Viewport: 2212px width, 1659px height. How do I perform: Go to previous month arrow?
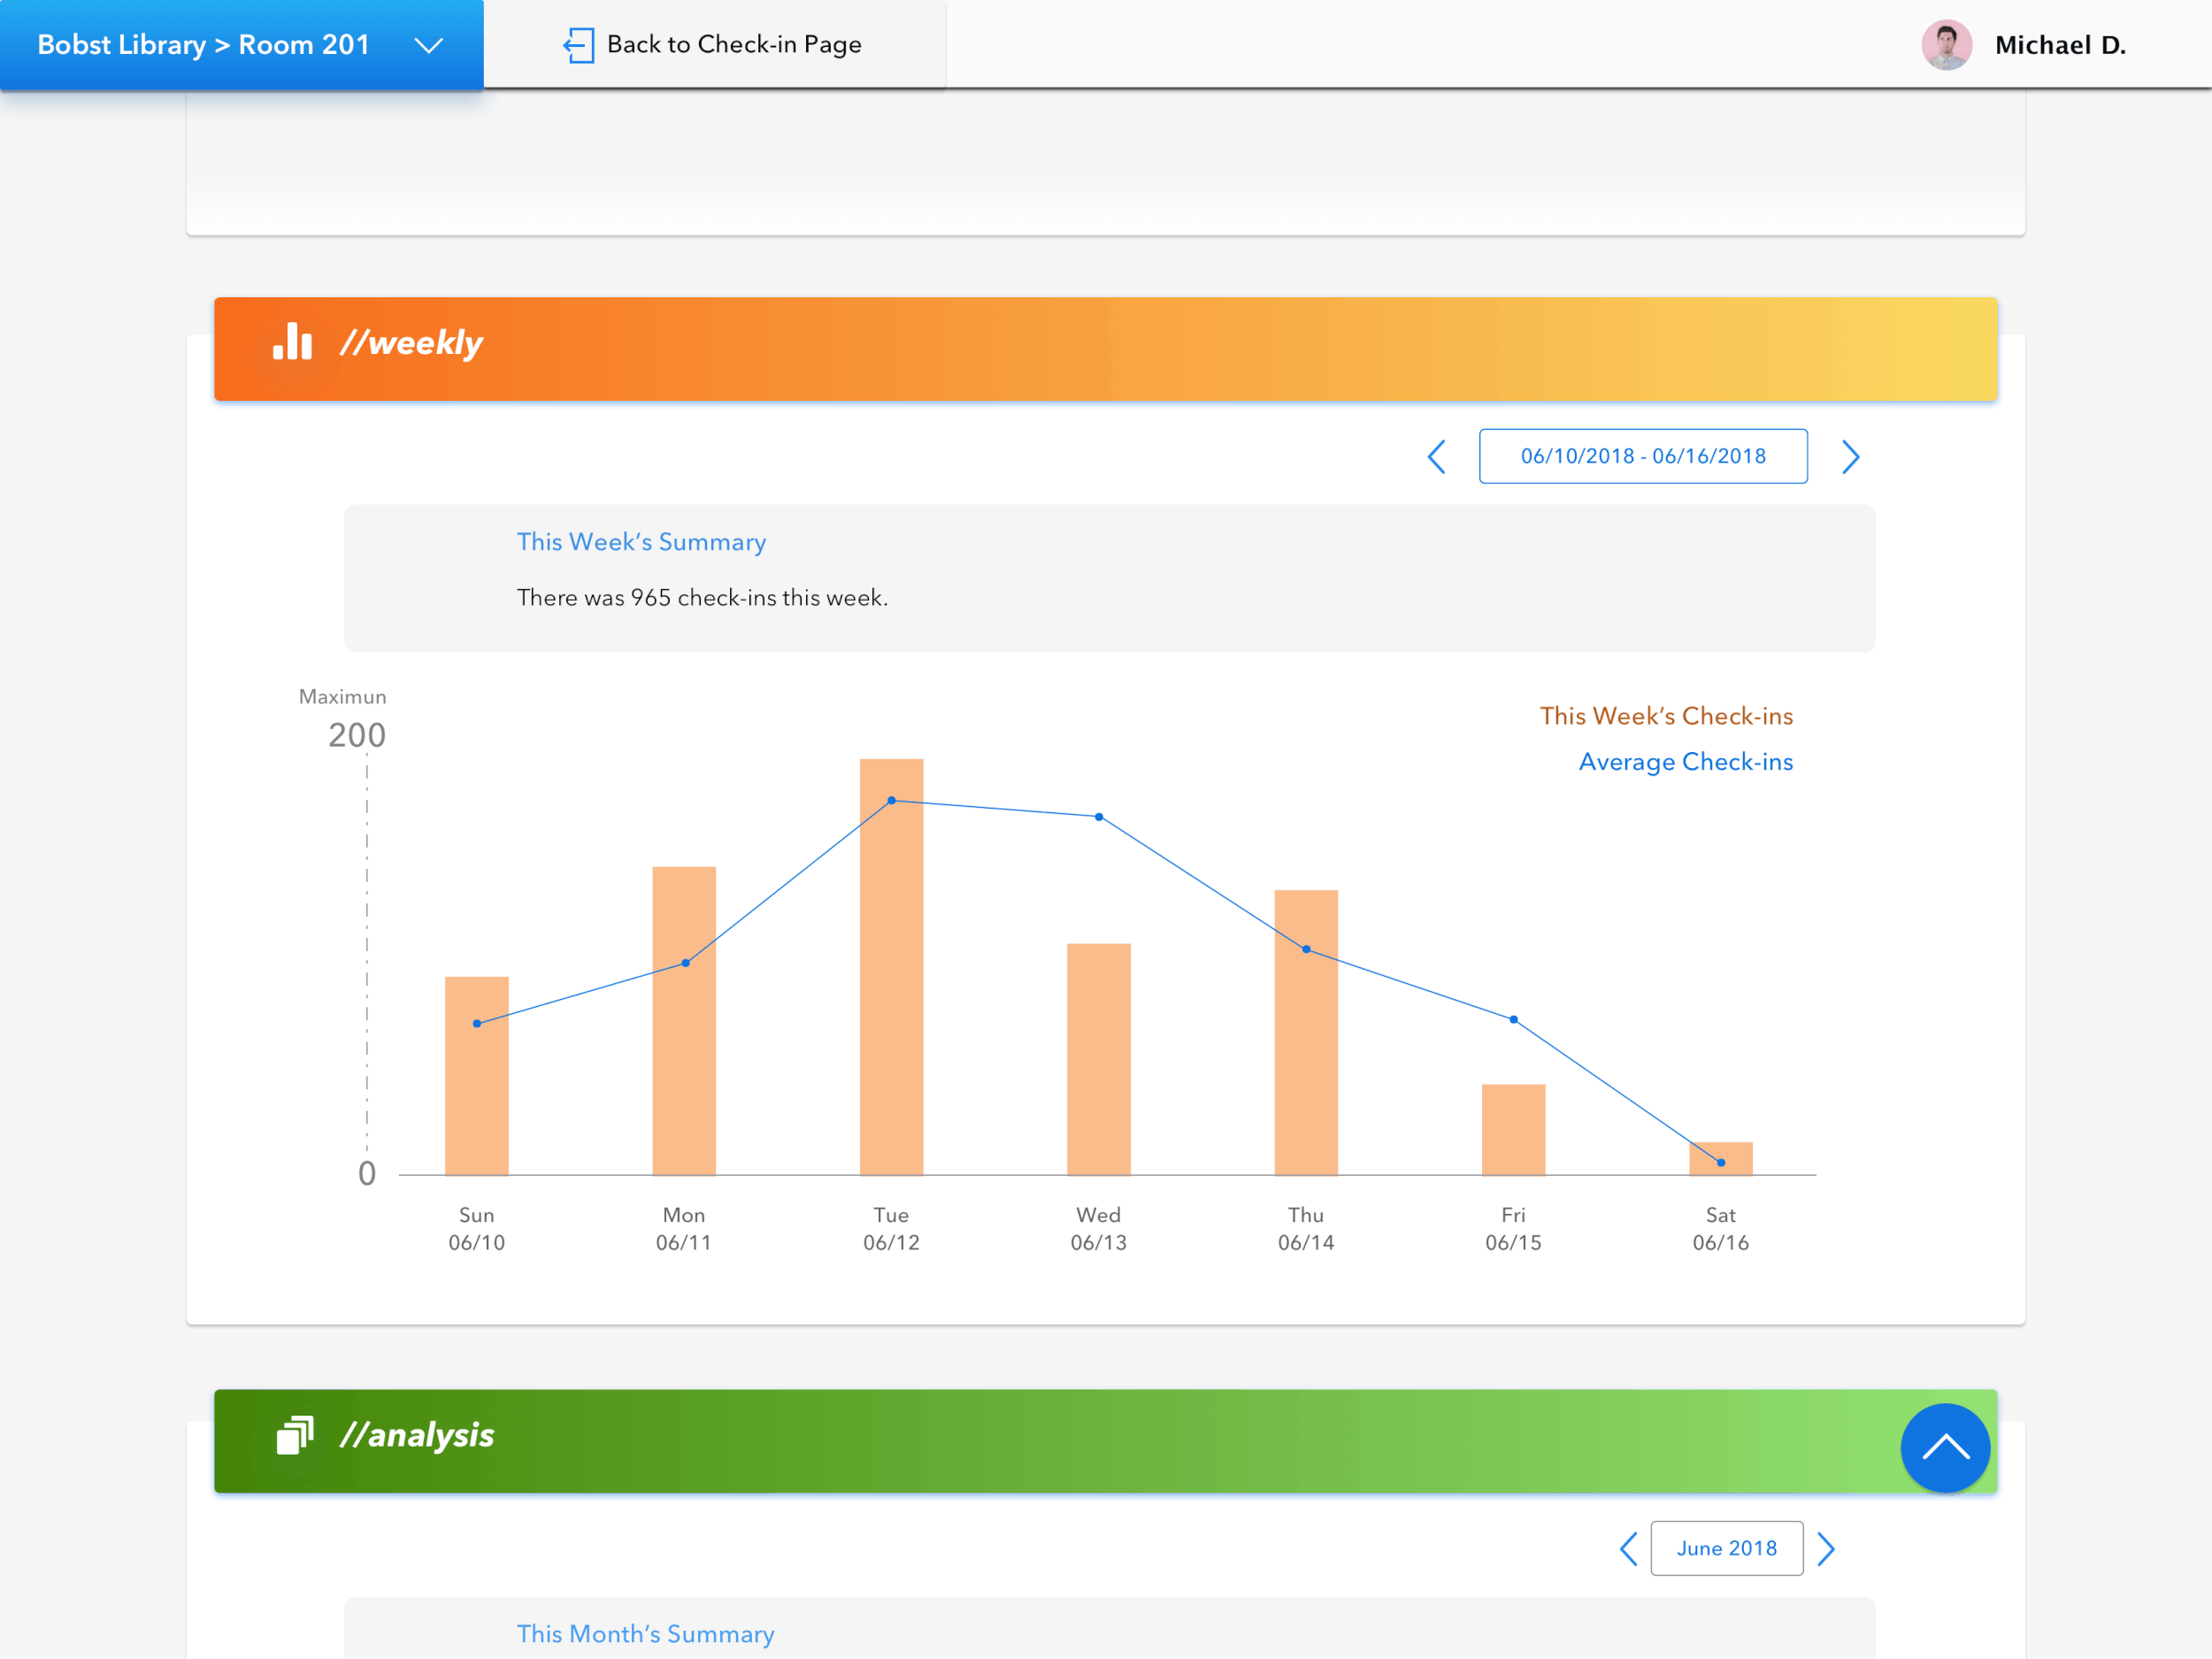point(1628,1549)
